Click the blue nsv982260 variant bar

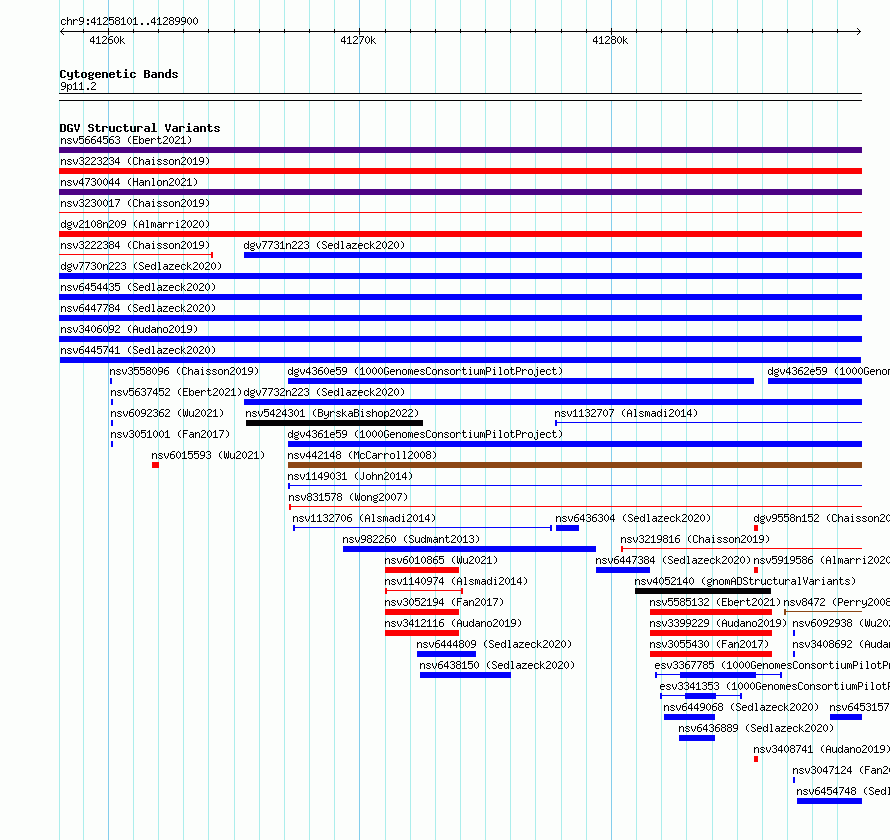coord(469,549)
